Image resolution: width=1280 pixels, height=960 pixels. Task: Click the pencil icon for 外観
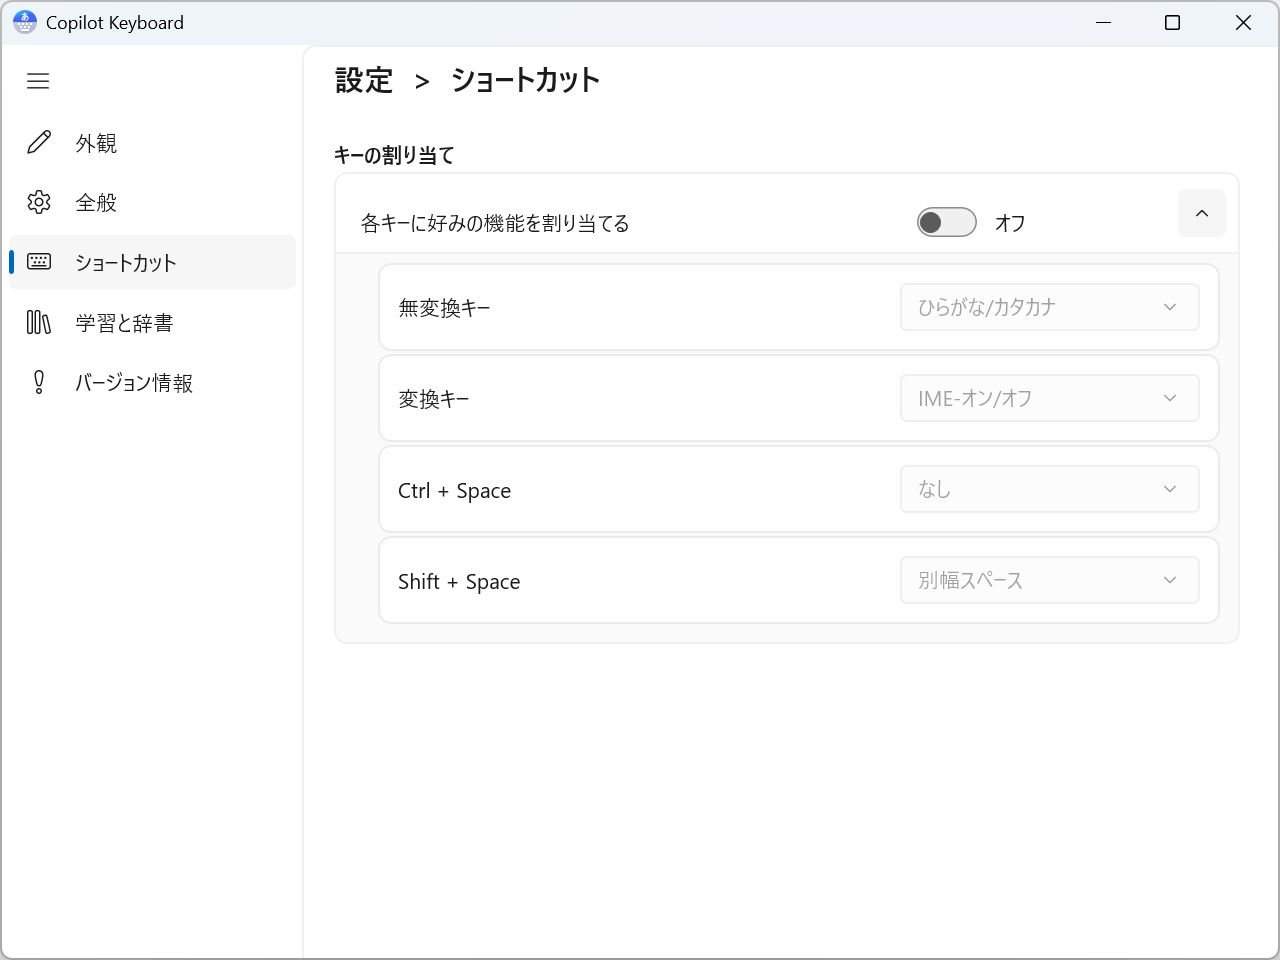39,143
